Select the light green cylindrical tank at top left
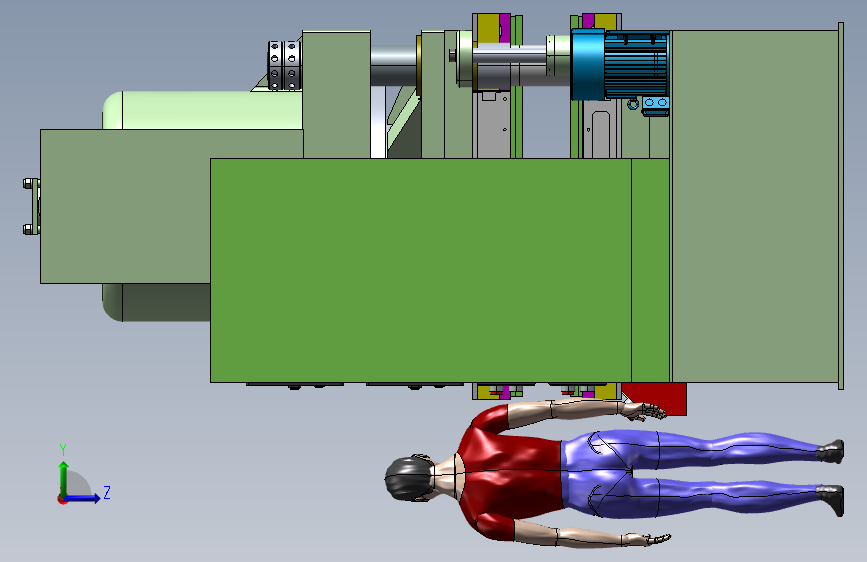 [202, 111]
